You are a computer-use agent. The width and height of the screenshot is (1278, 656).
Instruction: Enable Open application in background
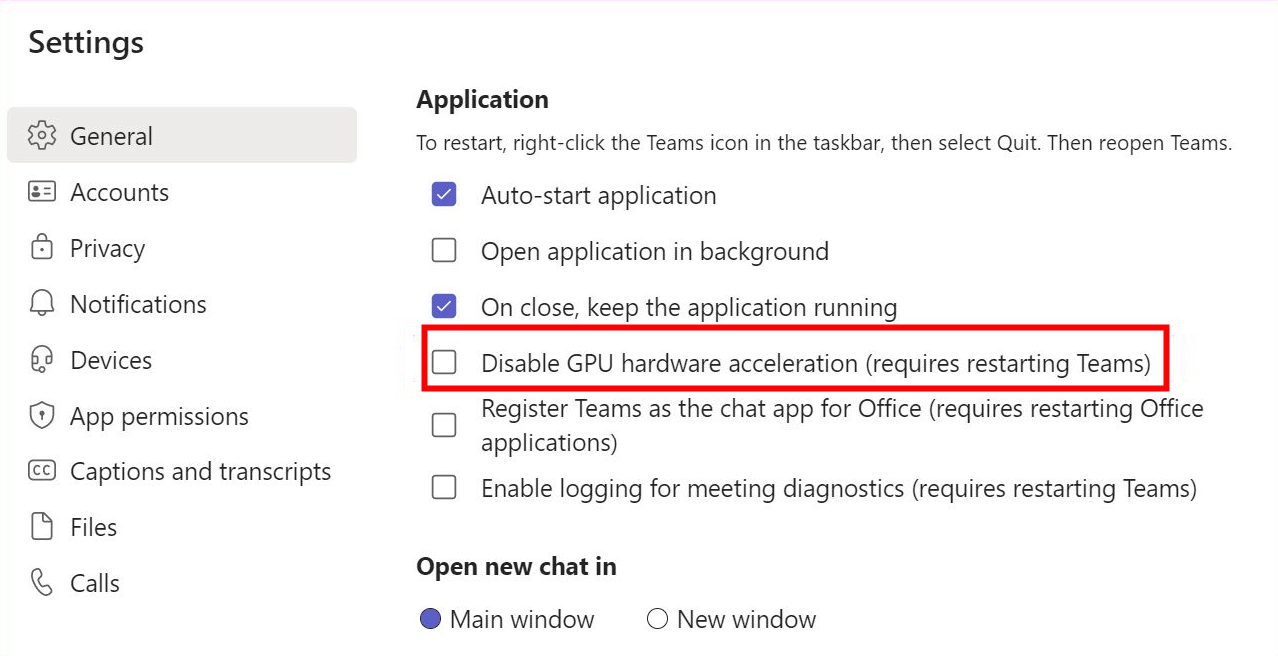pos(444,251)
